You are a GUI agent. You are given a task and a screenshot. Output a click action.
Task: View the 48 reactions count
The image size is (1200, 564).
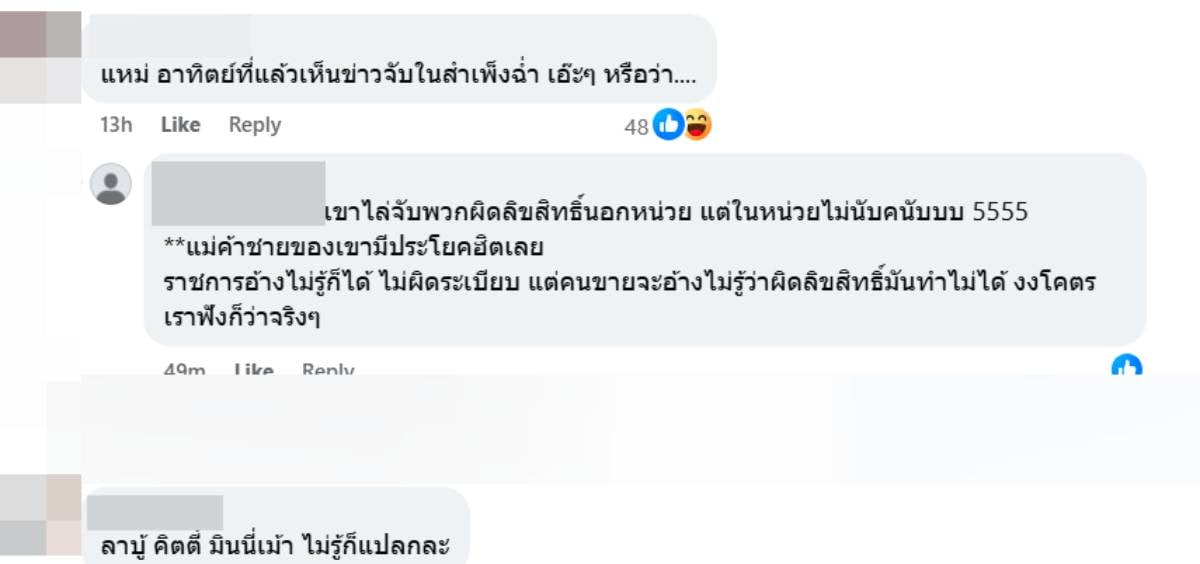tap(636, 127)
